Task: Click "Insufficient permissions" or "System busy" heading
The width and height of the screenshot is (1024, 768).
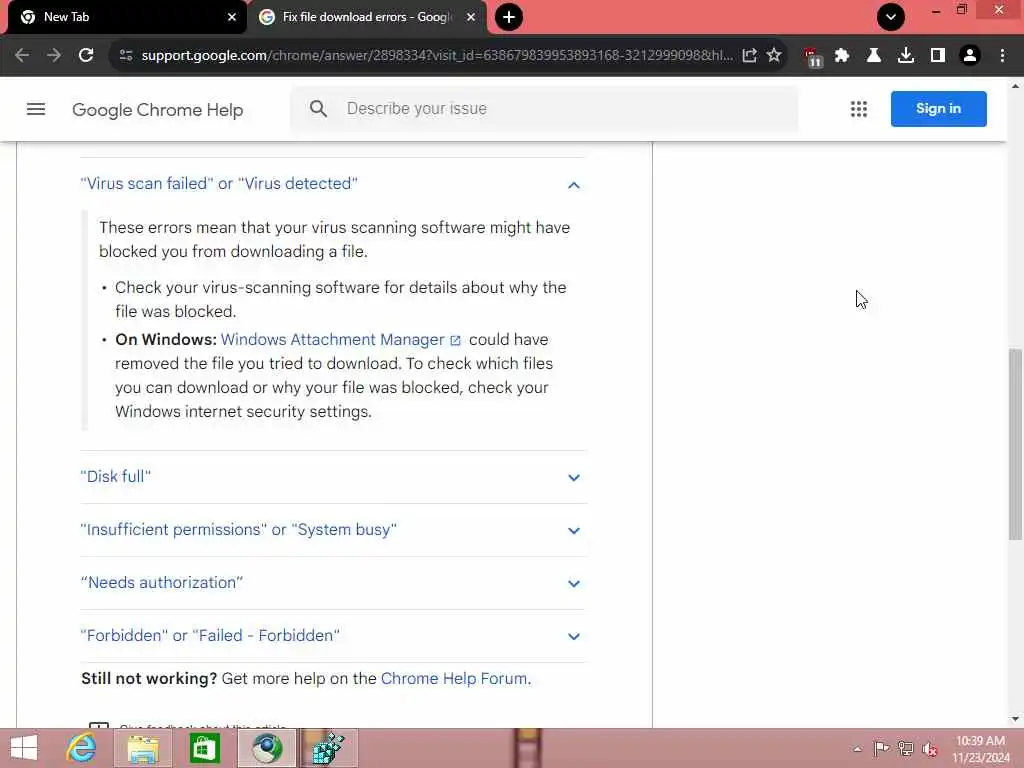Action: (x=238, y=530)
